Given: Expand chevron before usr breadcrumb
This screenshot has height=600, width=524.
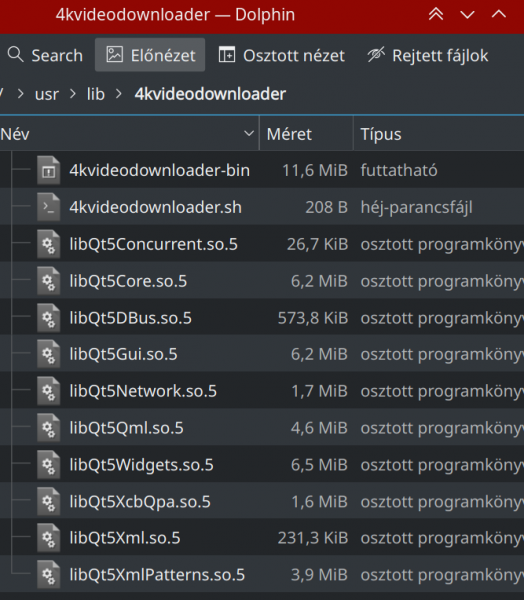Looking at the screenshot, I should pyautogui.click(x=21, y=94).
